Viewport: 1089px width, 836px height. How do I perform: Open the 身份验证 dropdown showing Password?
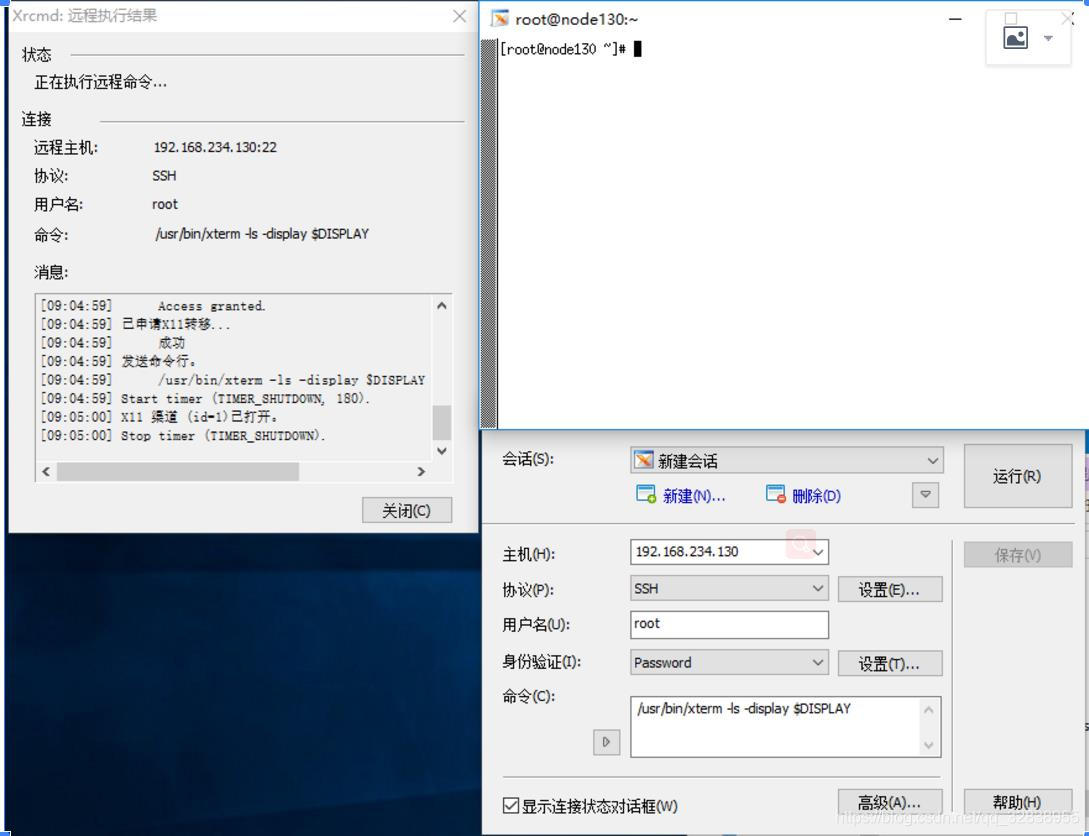(816, 662)
